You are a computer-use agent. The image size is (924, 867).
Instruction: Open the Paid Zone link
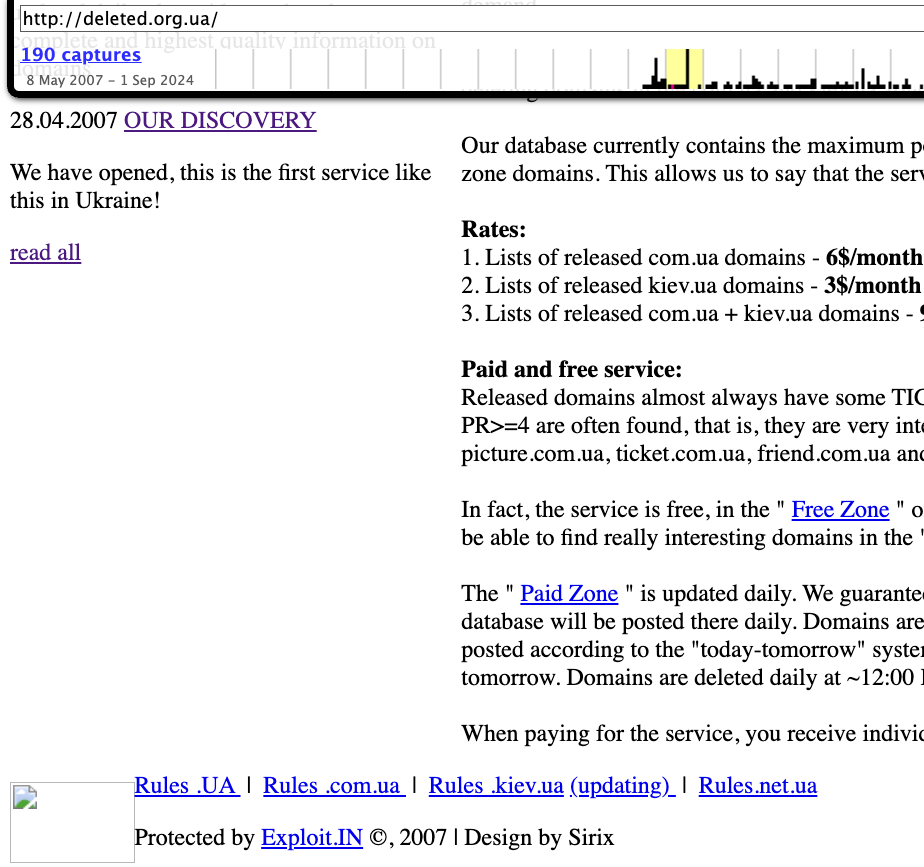568,593
